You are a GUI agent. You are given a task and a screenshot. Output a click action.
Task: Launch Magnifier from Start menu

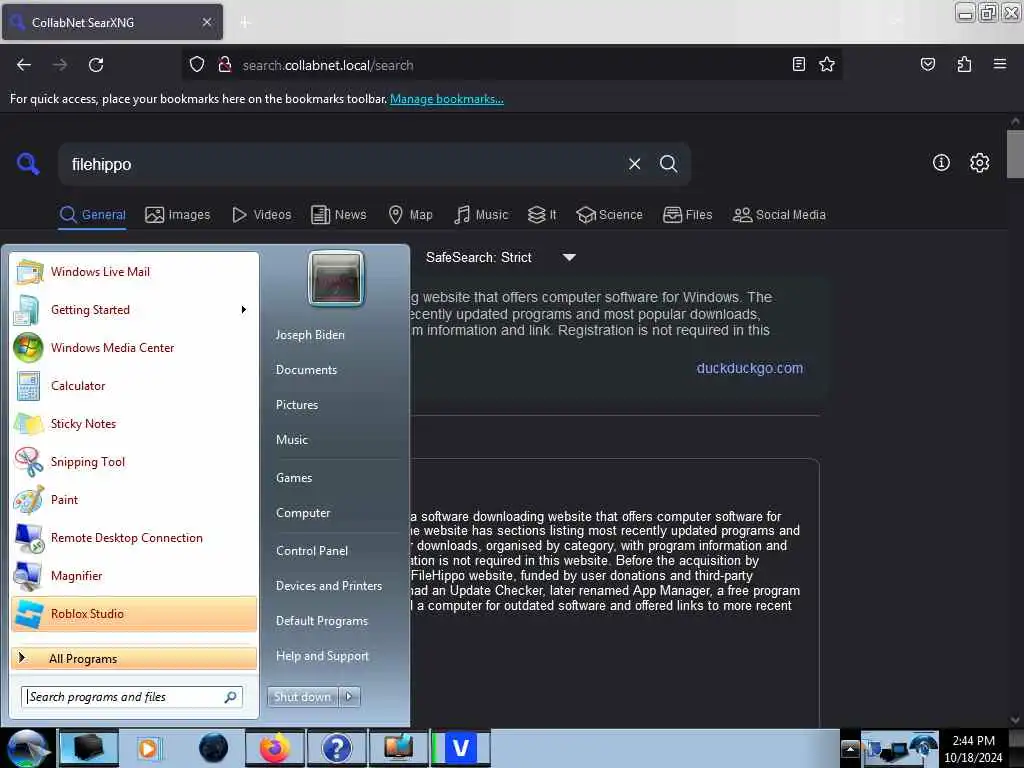pos(135,575)
